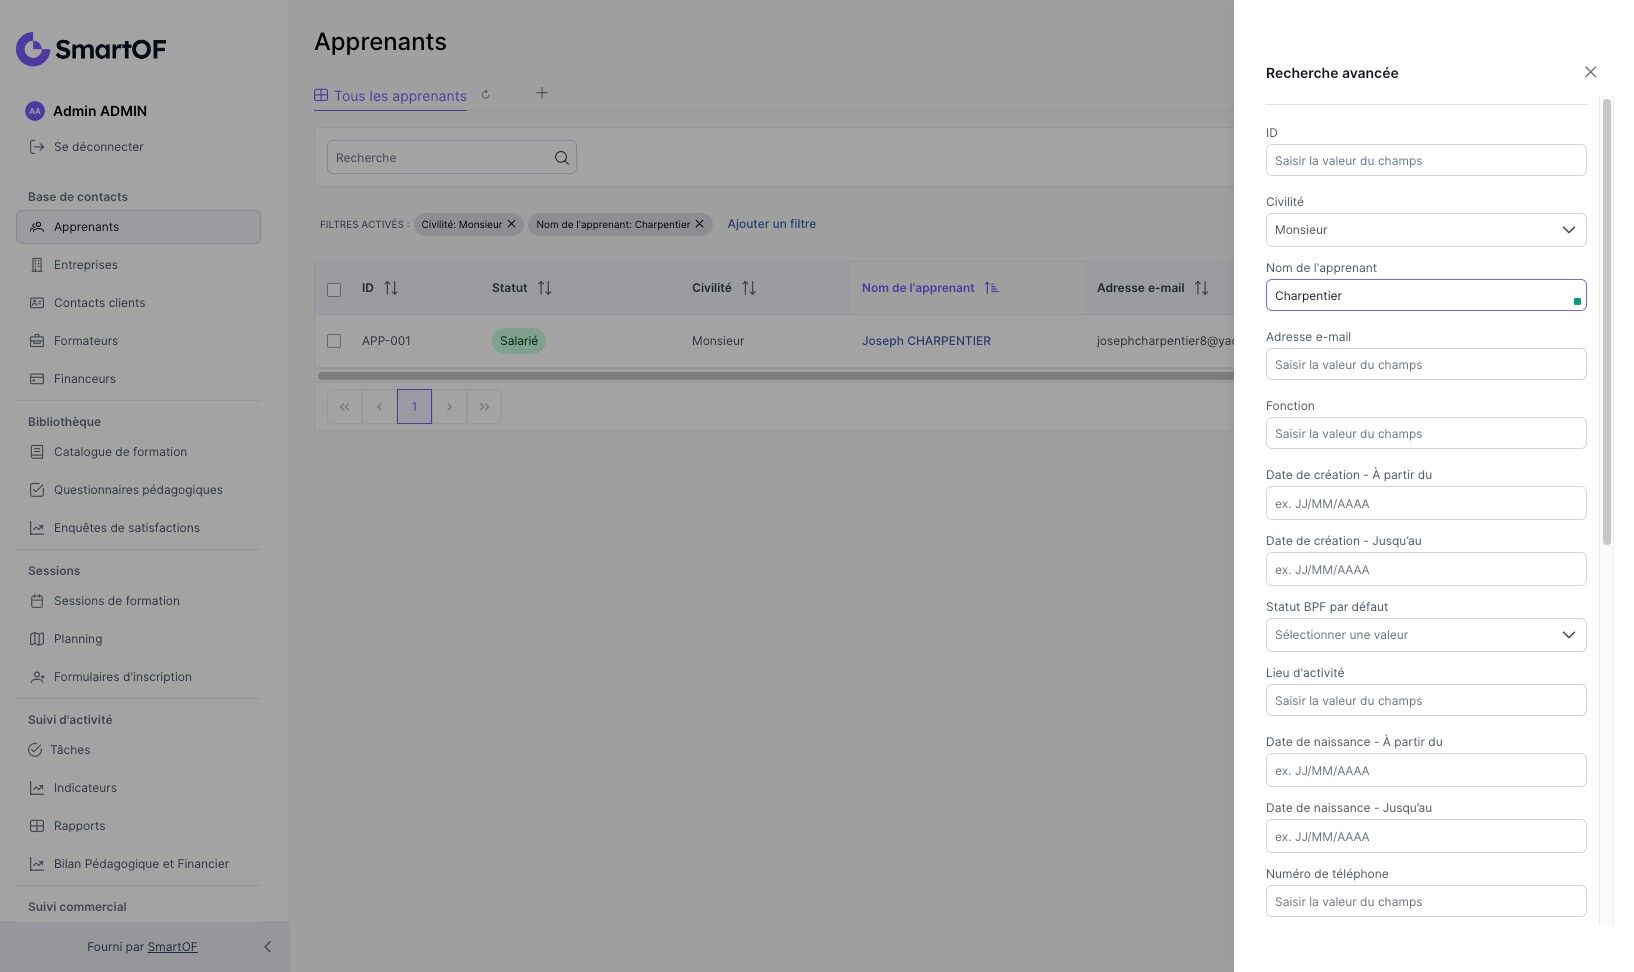Click Date de naissance - À partir du field
The image size is (1634, 972).
tap(1426, 770)
